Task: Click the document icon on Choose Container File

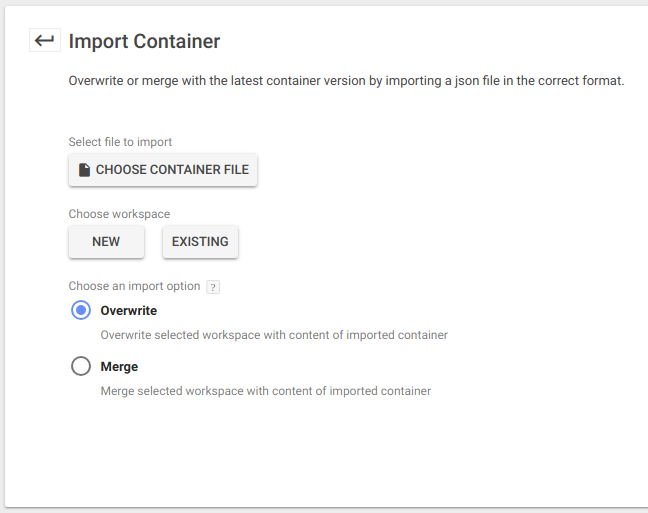Action: pyautogui.click(x=84, y=170)
